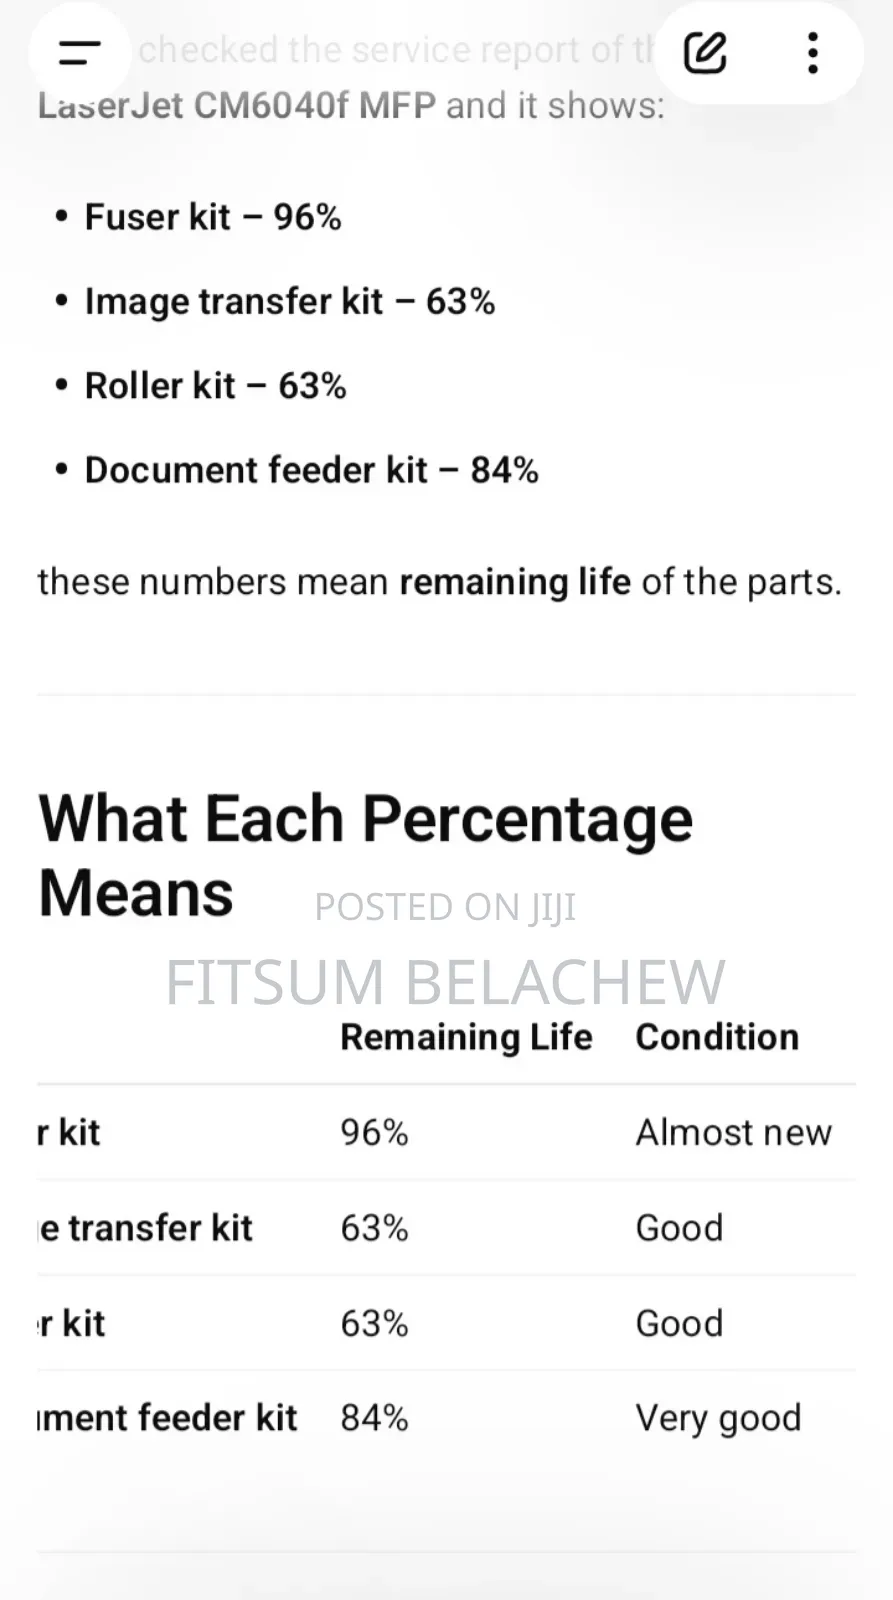The image size is (893, 1600).
Task: Open the hamburger sidebar menu
Action: tap(79, 53)
